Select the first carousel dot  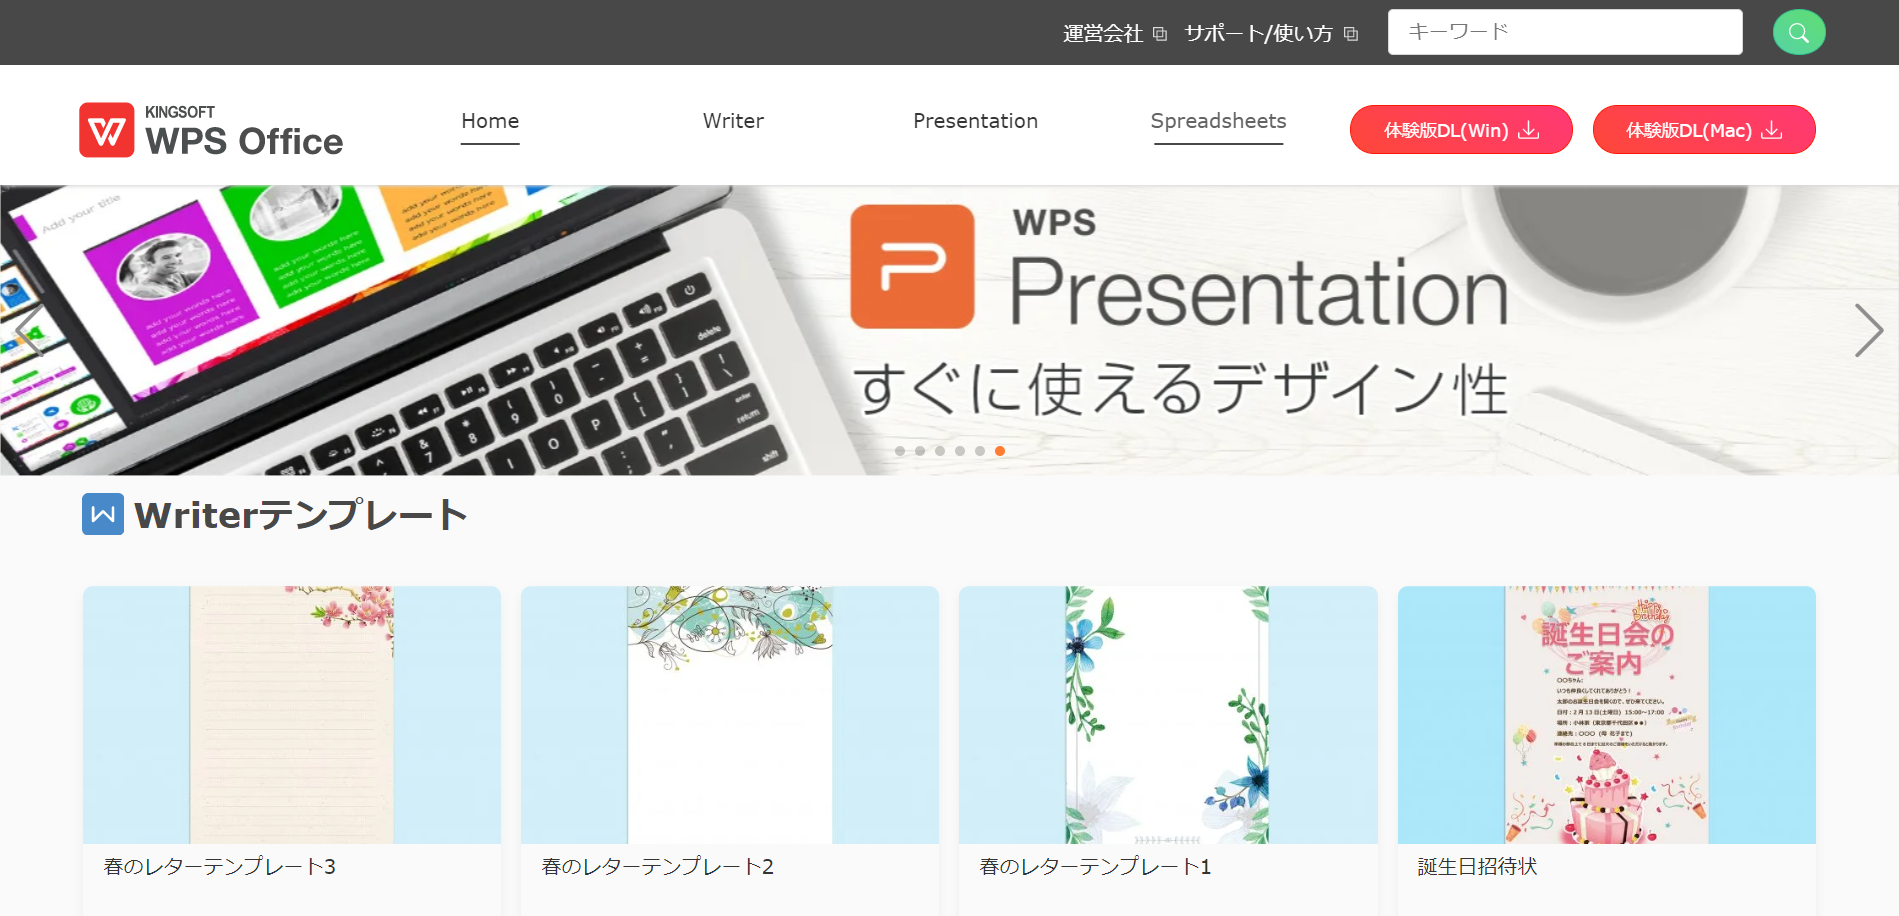(x=900, y=451)
